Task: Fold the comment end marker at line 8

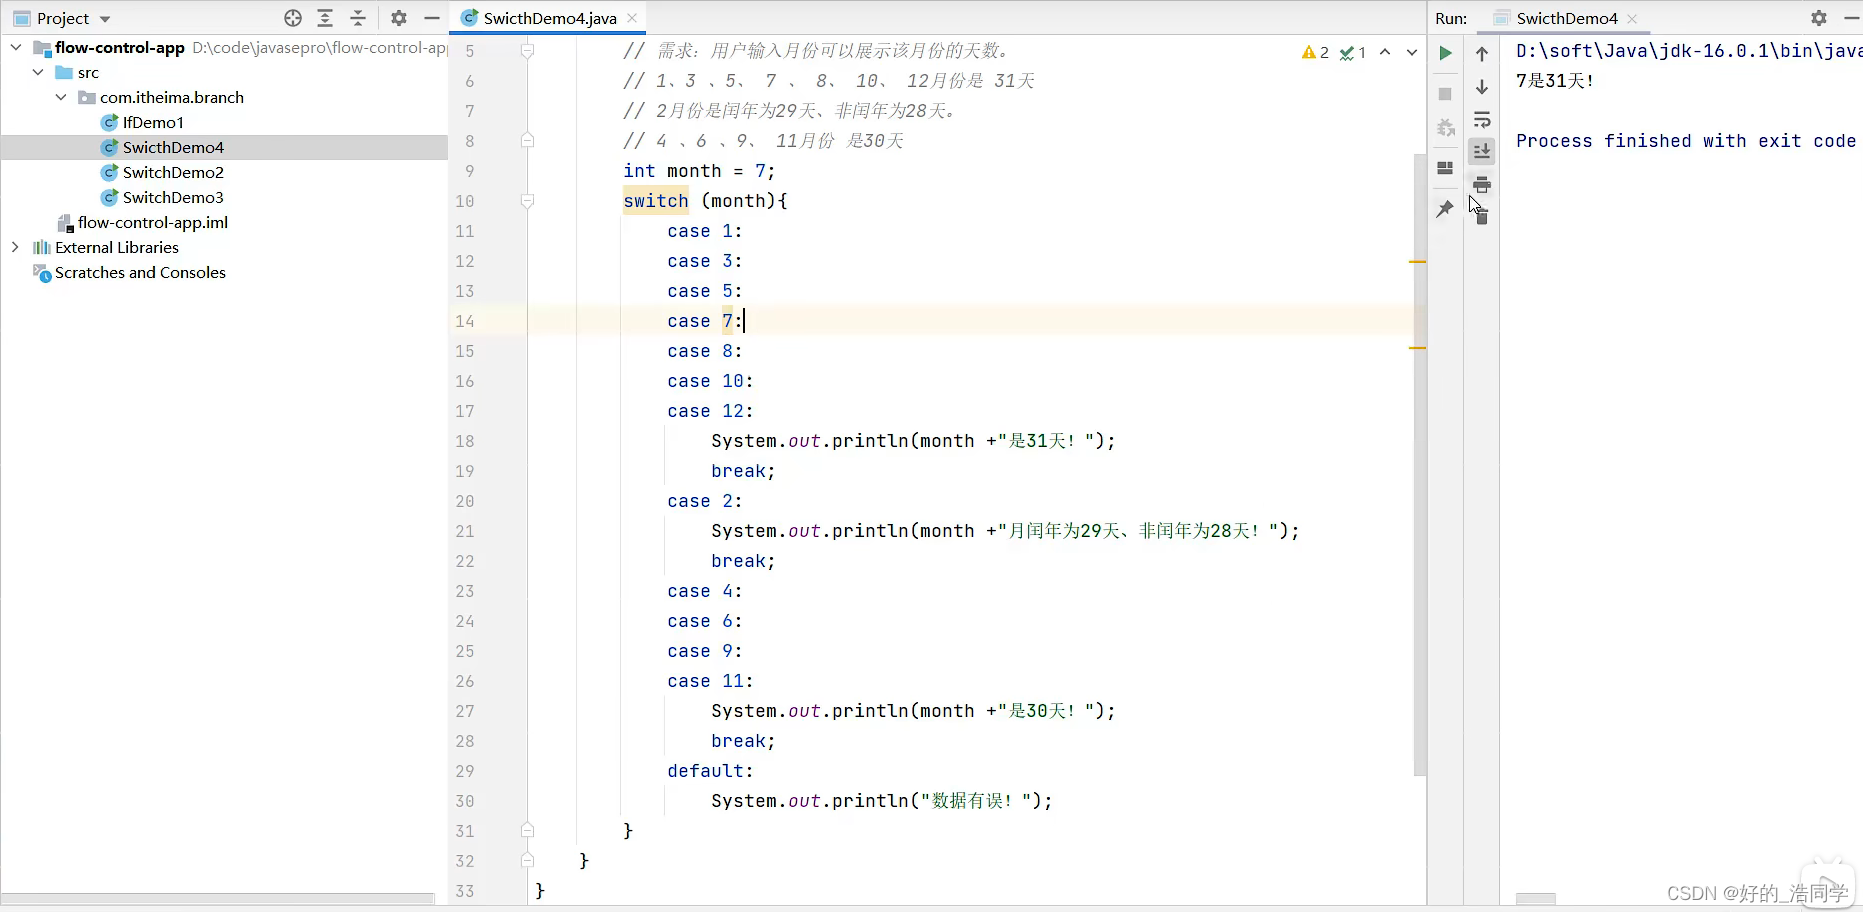Action: 527,141
